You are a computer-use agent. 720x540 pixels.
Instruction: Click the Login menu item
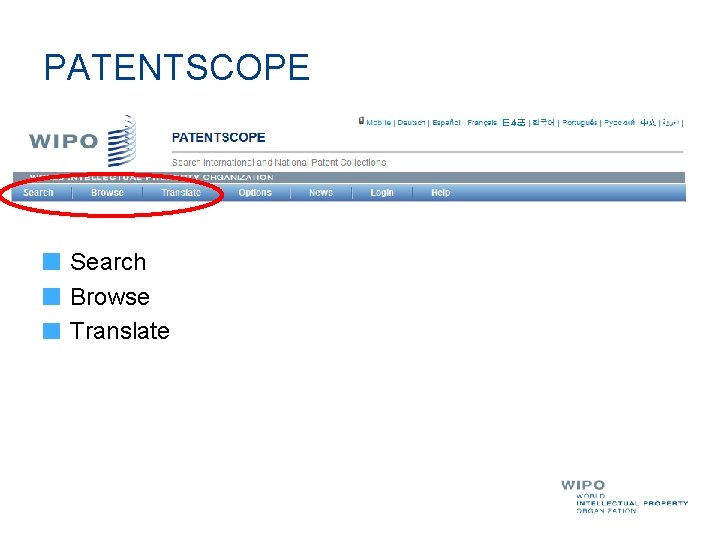(x=382, y=193)
